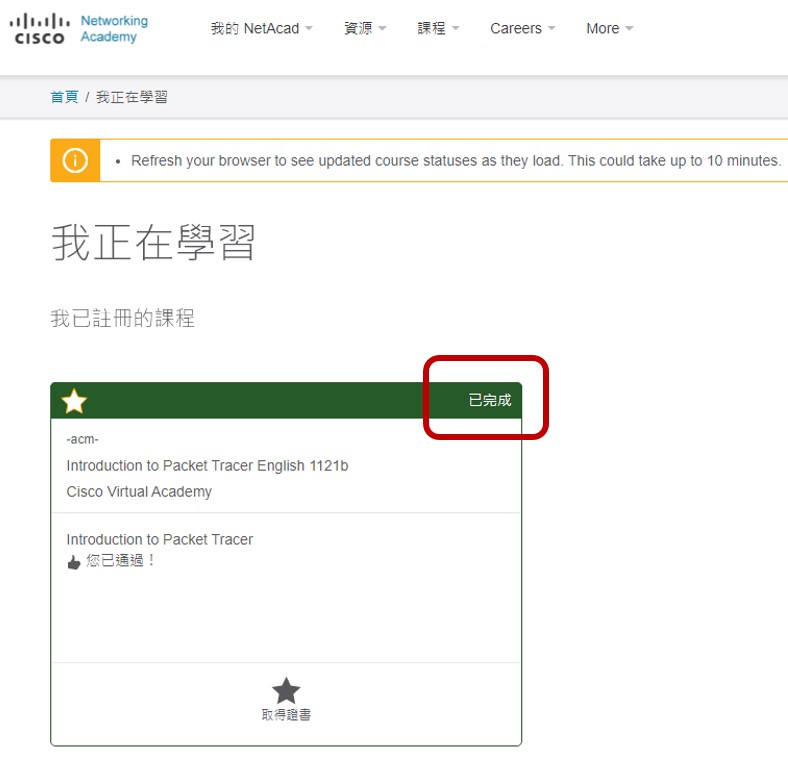
Task: Click the -acm- label
Action: tap(82, 439)
